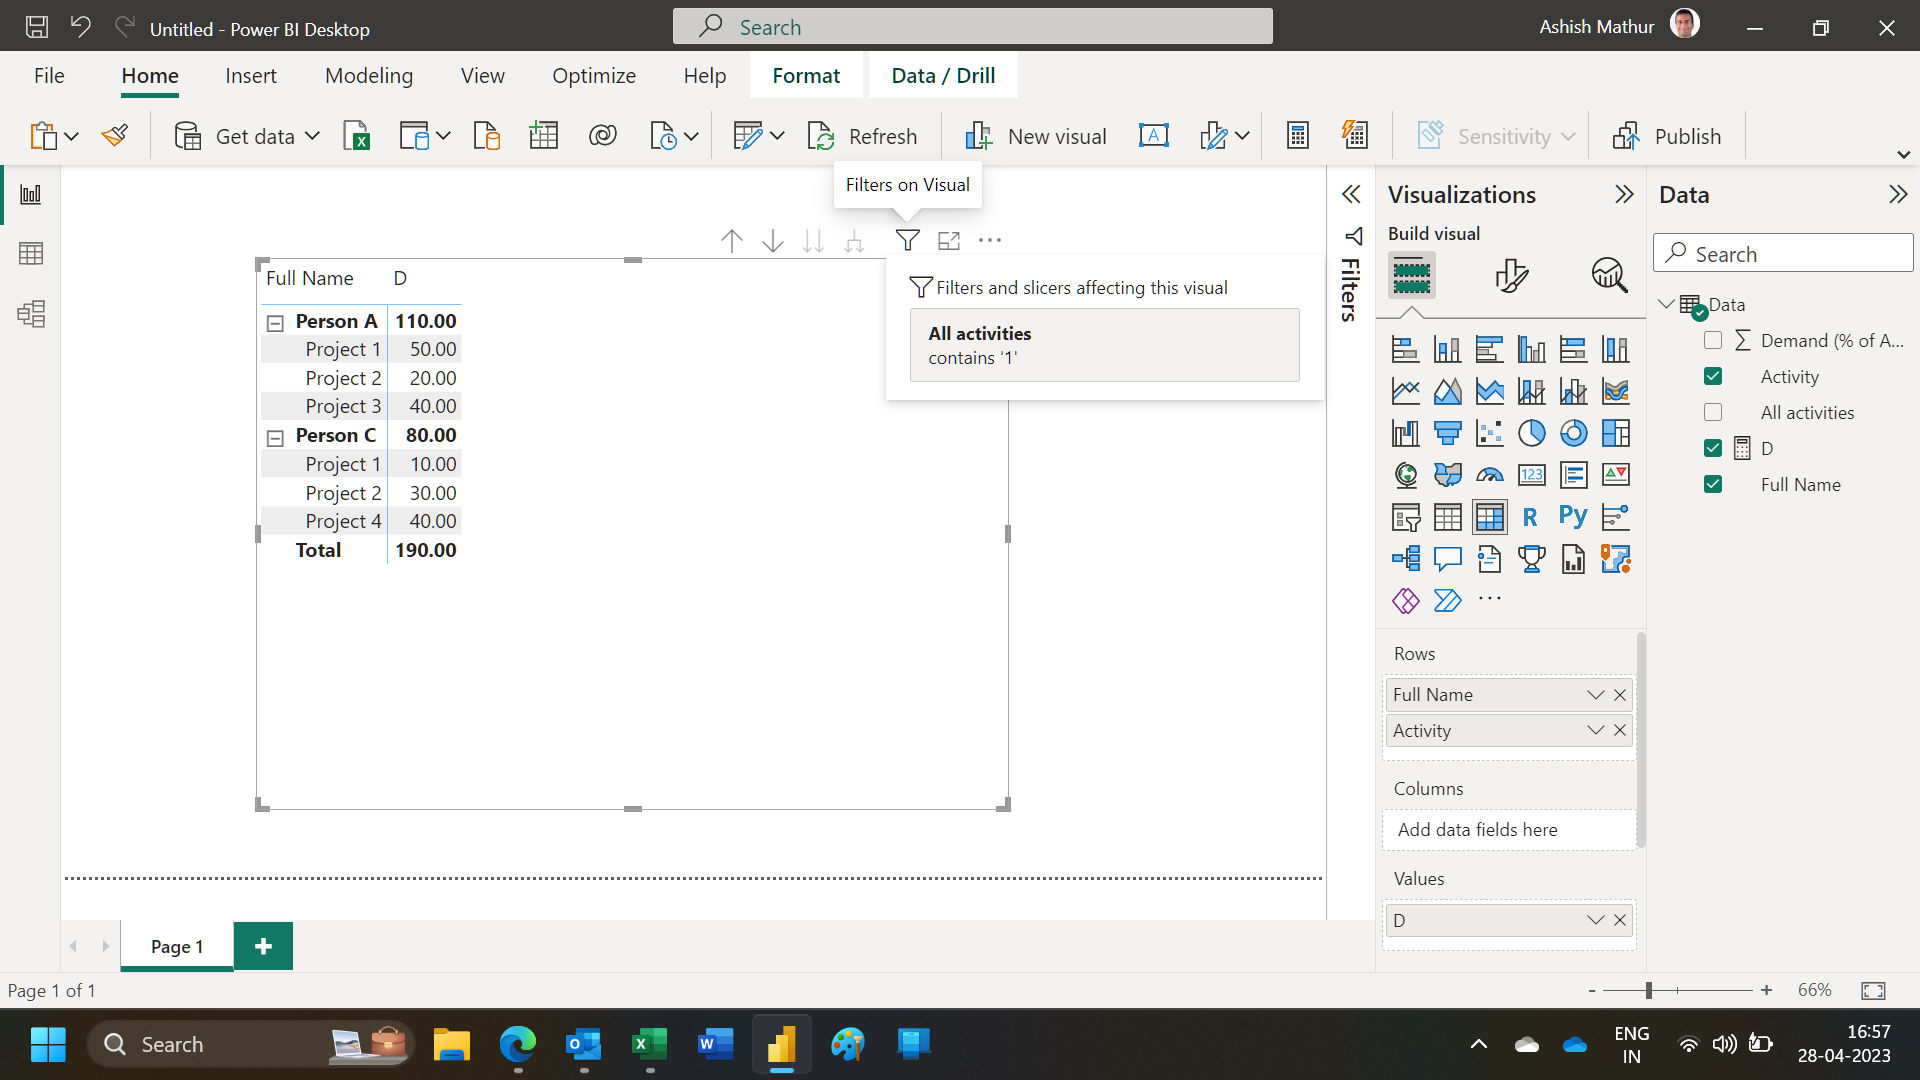Pick the Python visual icon

click(x=1573, y=517)
